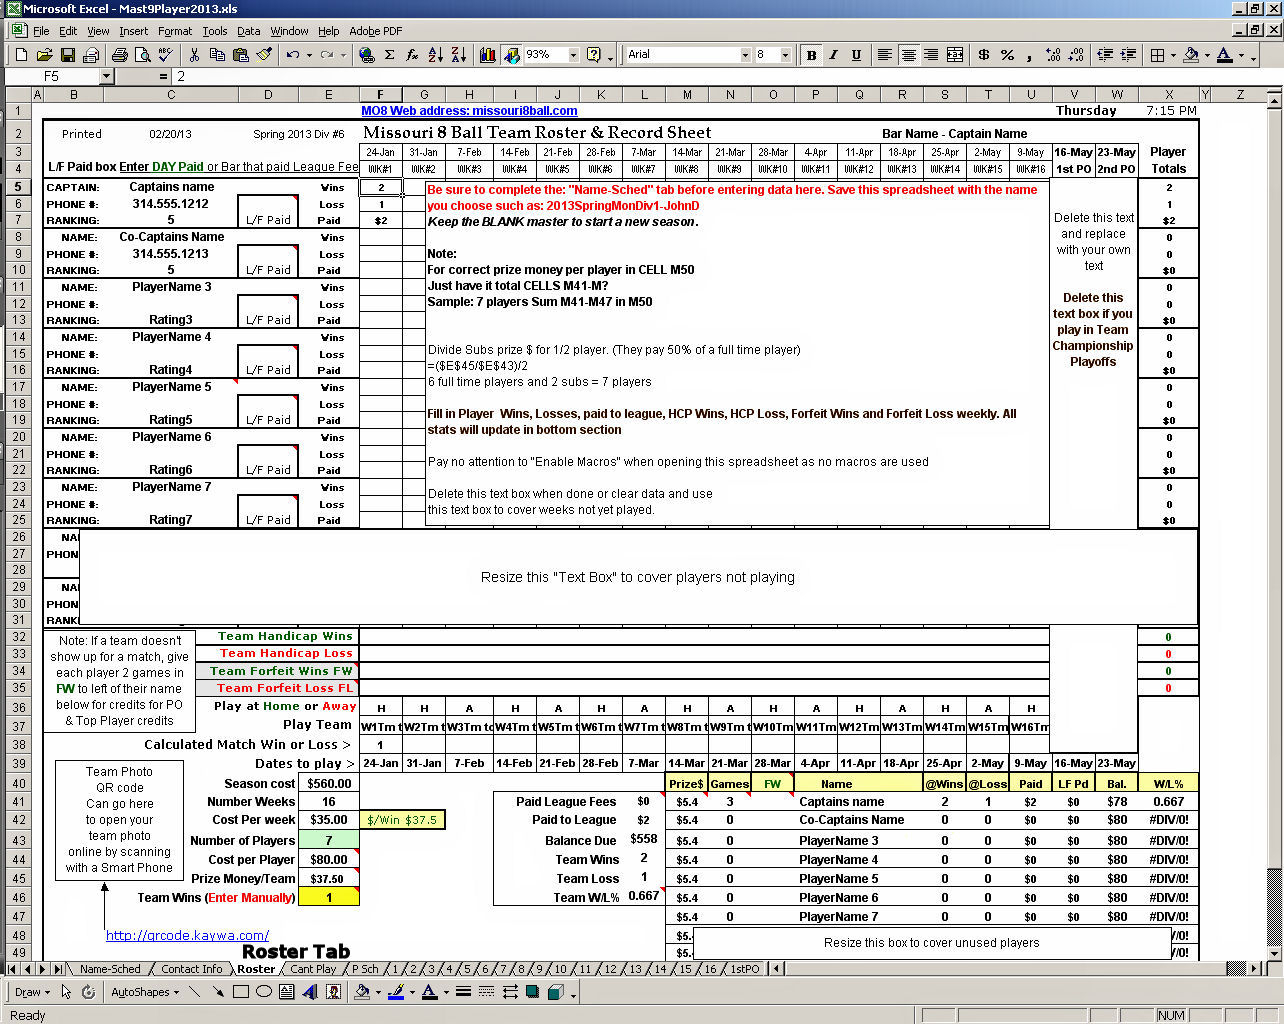Open the missouri8ball.com hyperlink
The image size is (1284, 1024).
tap(470, 110)
